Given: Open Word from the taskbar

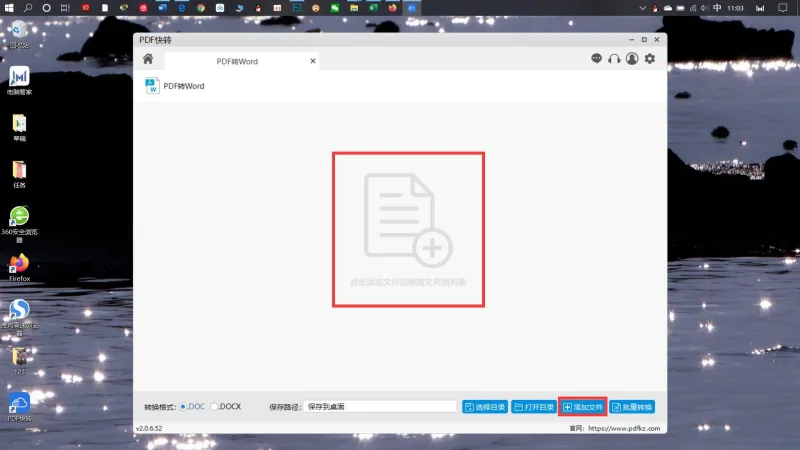Looking at the screenshot, I should coord(162,8).
